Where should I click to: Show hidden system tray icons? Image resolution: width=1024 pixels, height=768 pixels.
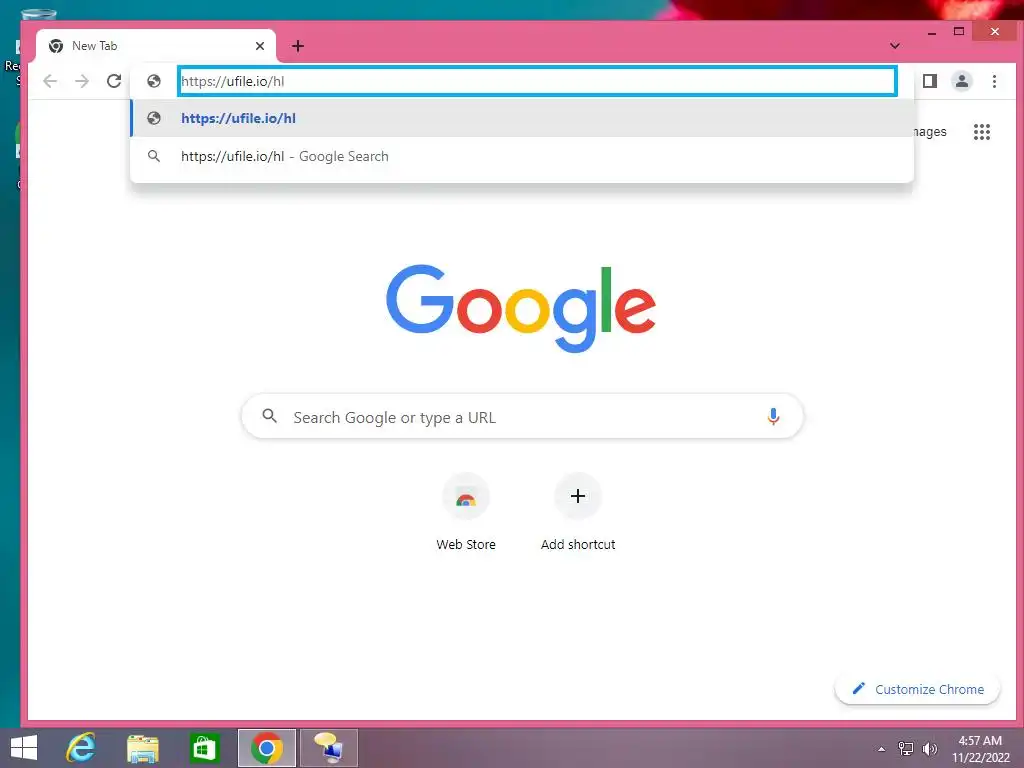click(x=882, y=749)
